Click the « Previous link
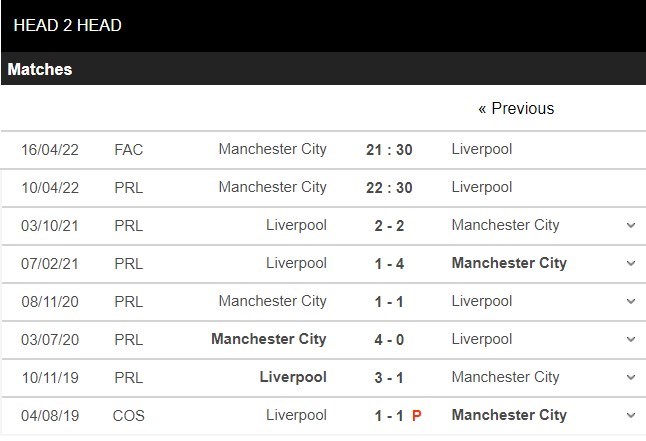 pos(515,108)
